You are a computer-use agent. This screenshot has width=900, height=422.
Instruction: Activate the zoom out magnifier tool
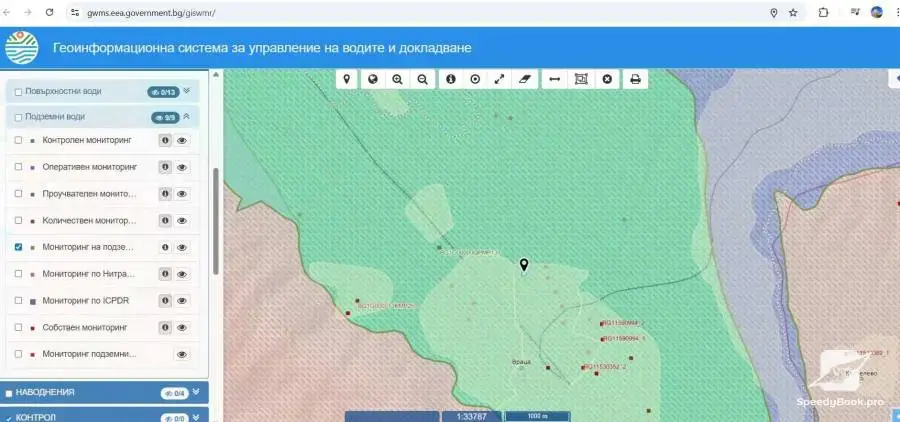click(422, 79)
